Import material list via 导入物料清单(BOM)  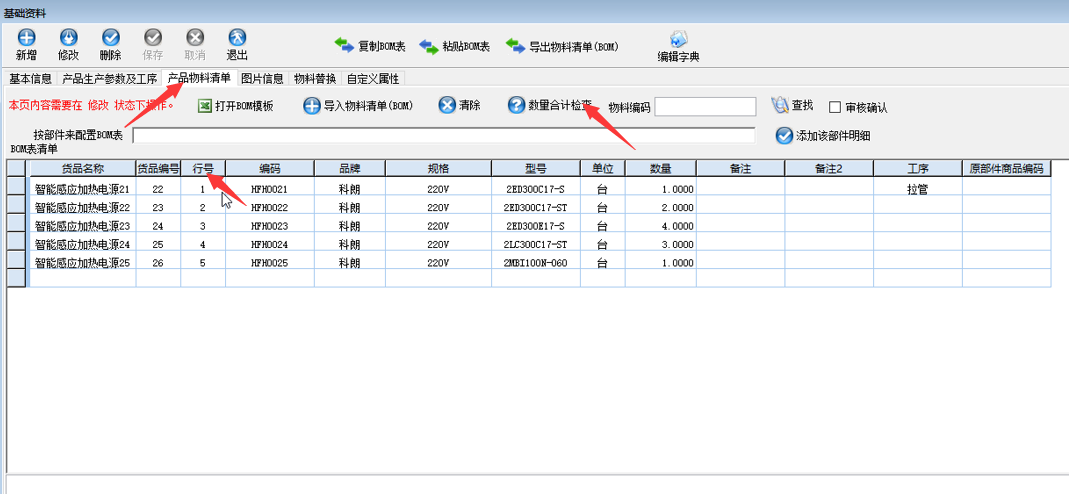[x=359, y=106]
